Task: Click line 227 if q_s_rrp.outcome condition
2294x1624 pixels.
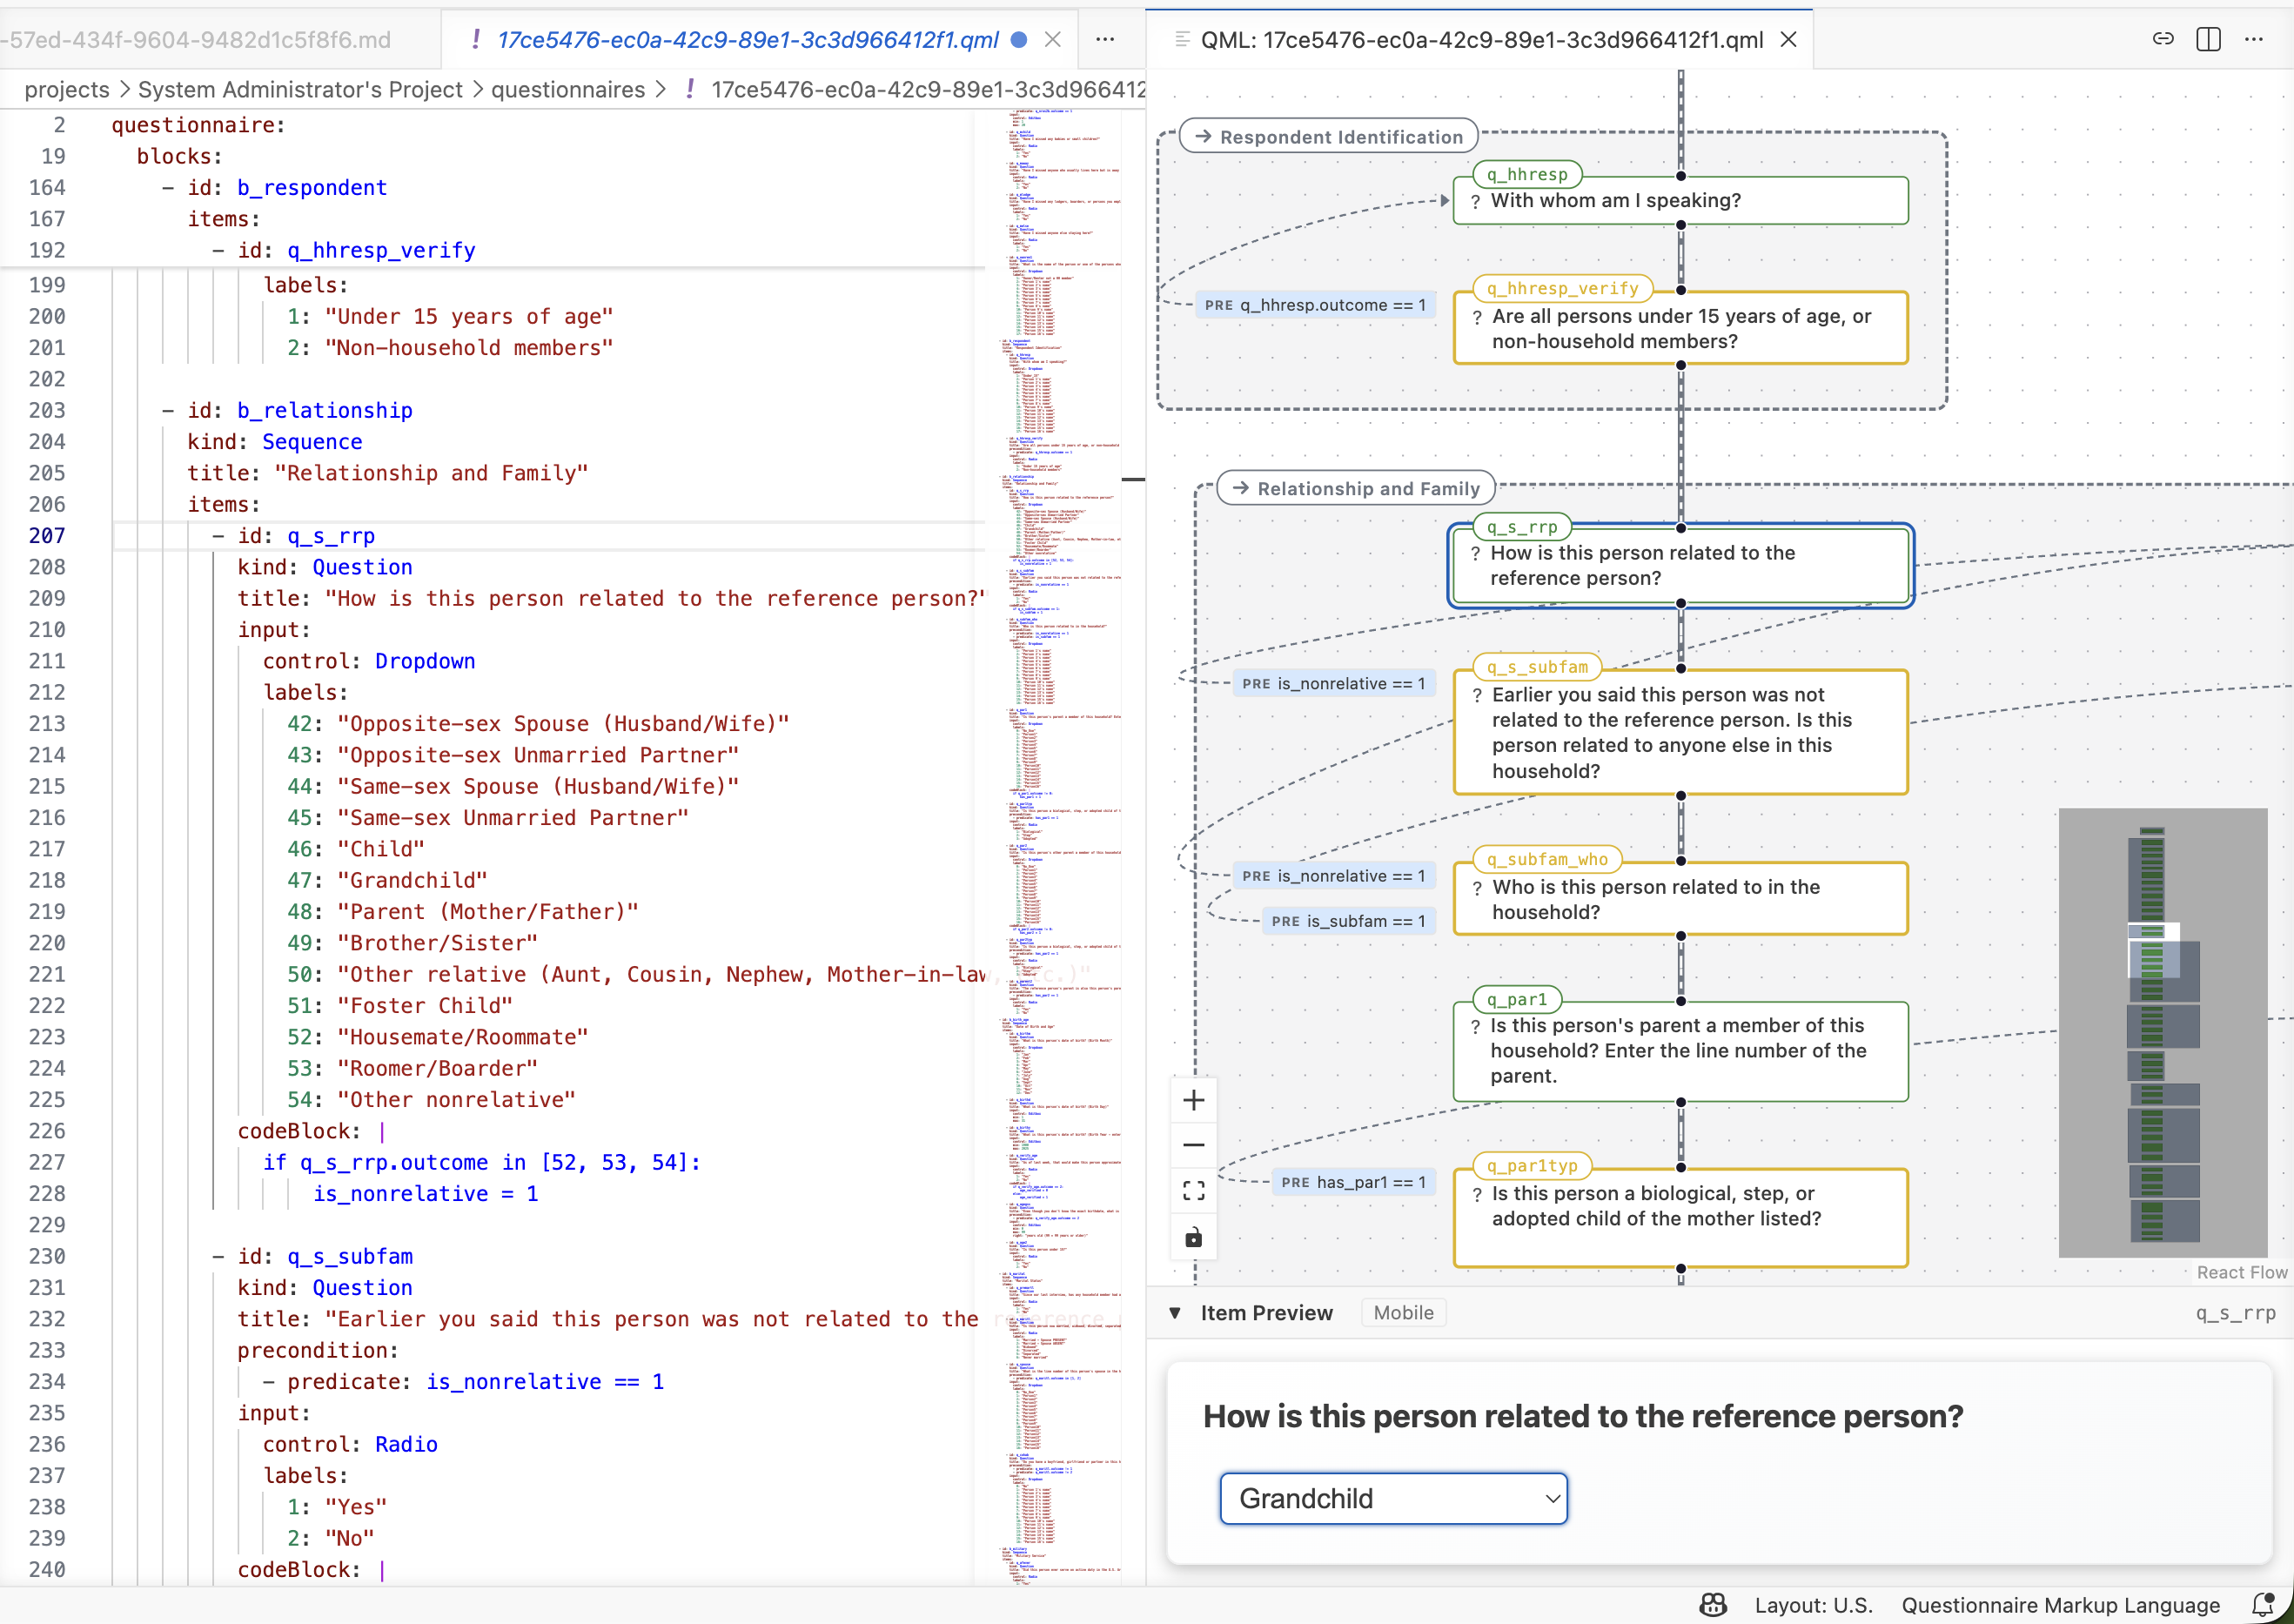Action: 482,1162
